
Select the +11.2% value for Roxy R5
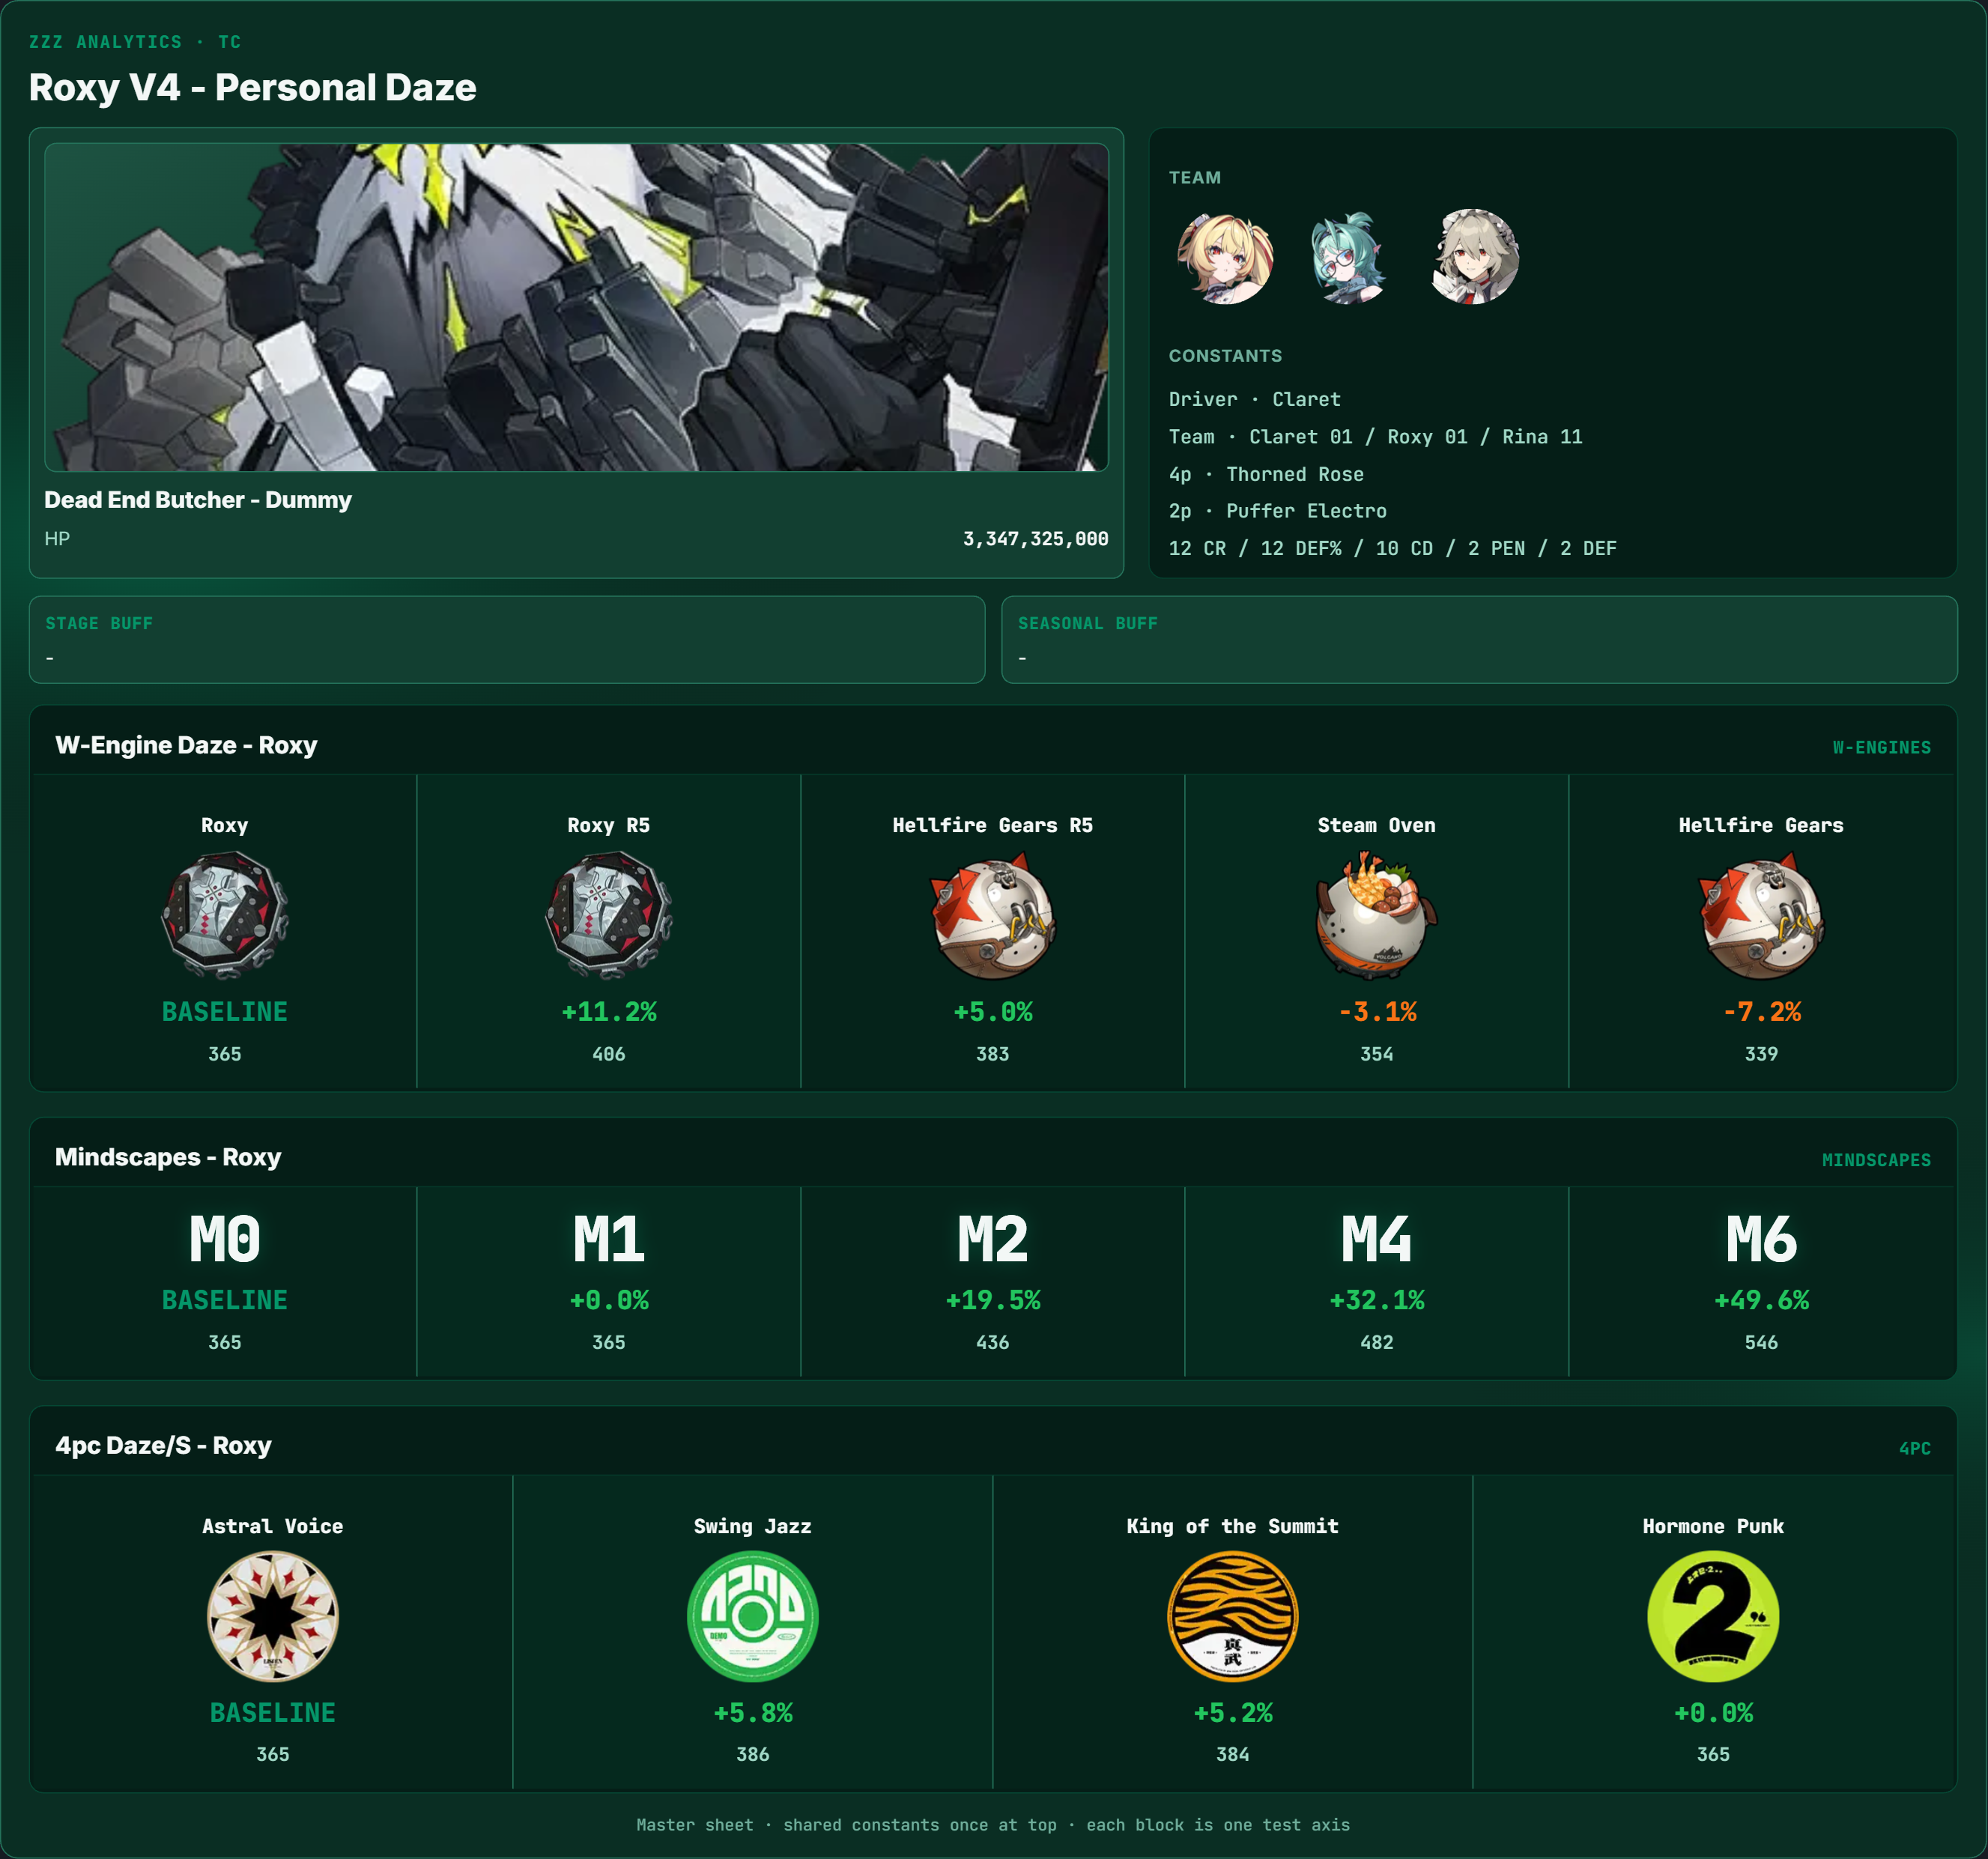tap(609, 1012)
